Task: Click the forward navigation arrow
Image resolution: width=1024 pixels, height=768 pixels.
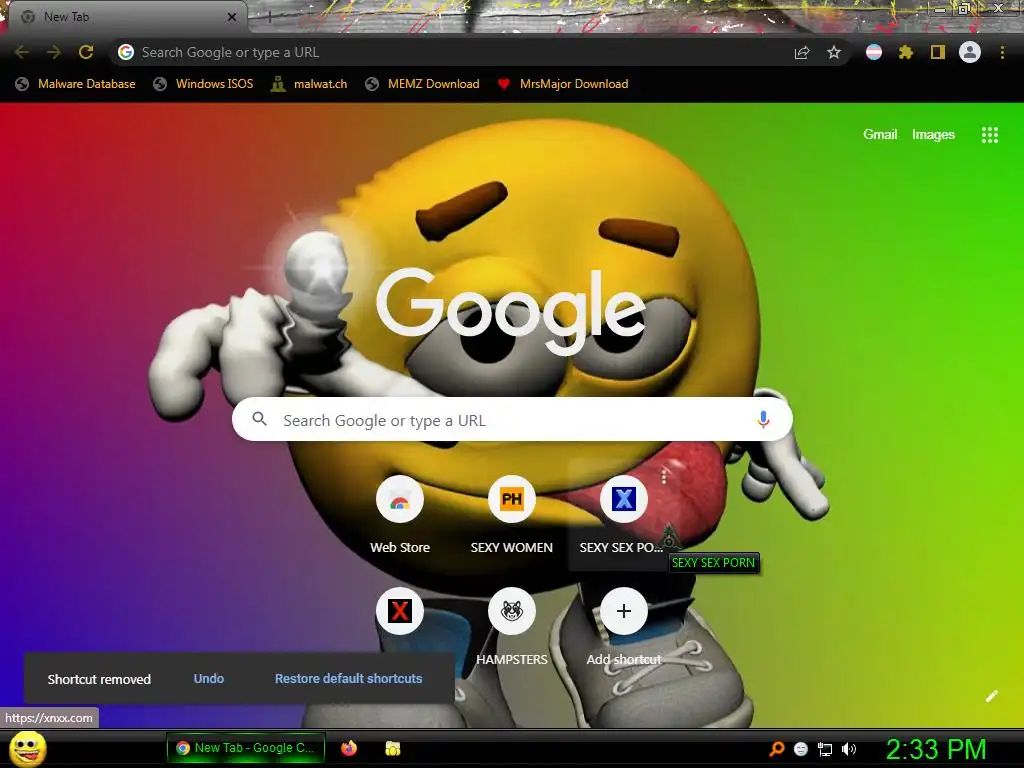Action: (x=54, y=52)
